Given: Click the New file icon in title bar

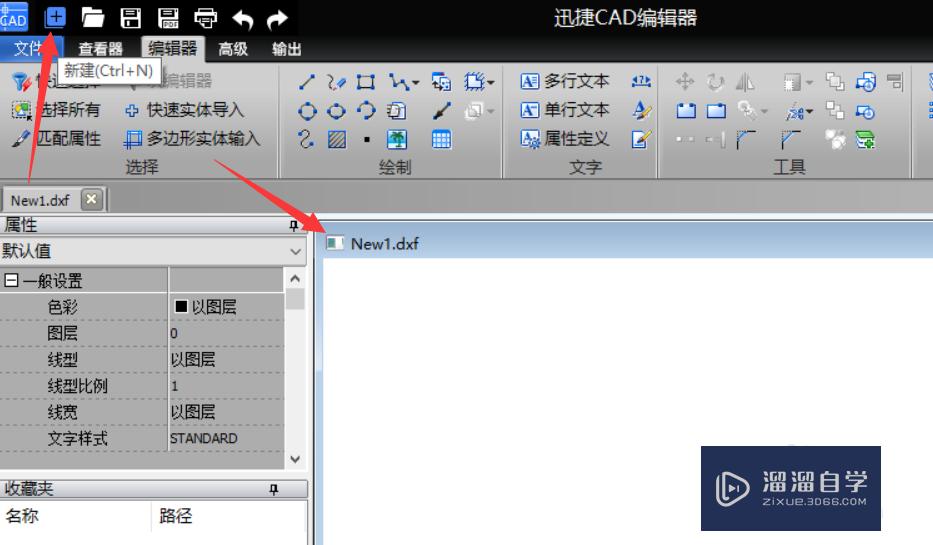Looking at the screenshot, I should [55, 17].
